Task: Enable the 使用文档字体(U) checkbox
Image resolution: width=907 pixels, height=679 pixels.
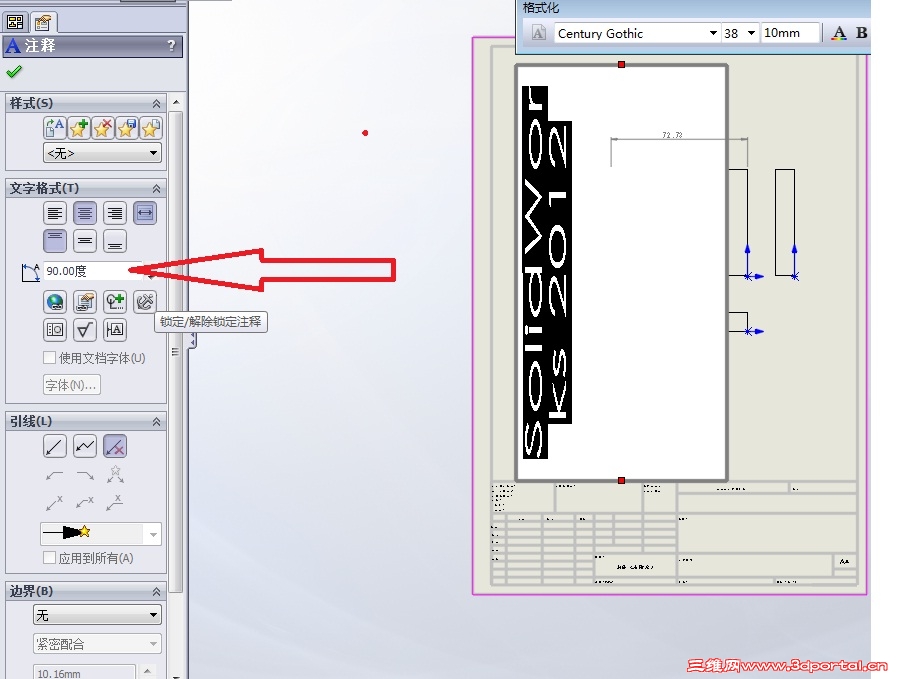Action: 50,358
